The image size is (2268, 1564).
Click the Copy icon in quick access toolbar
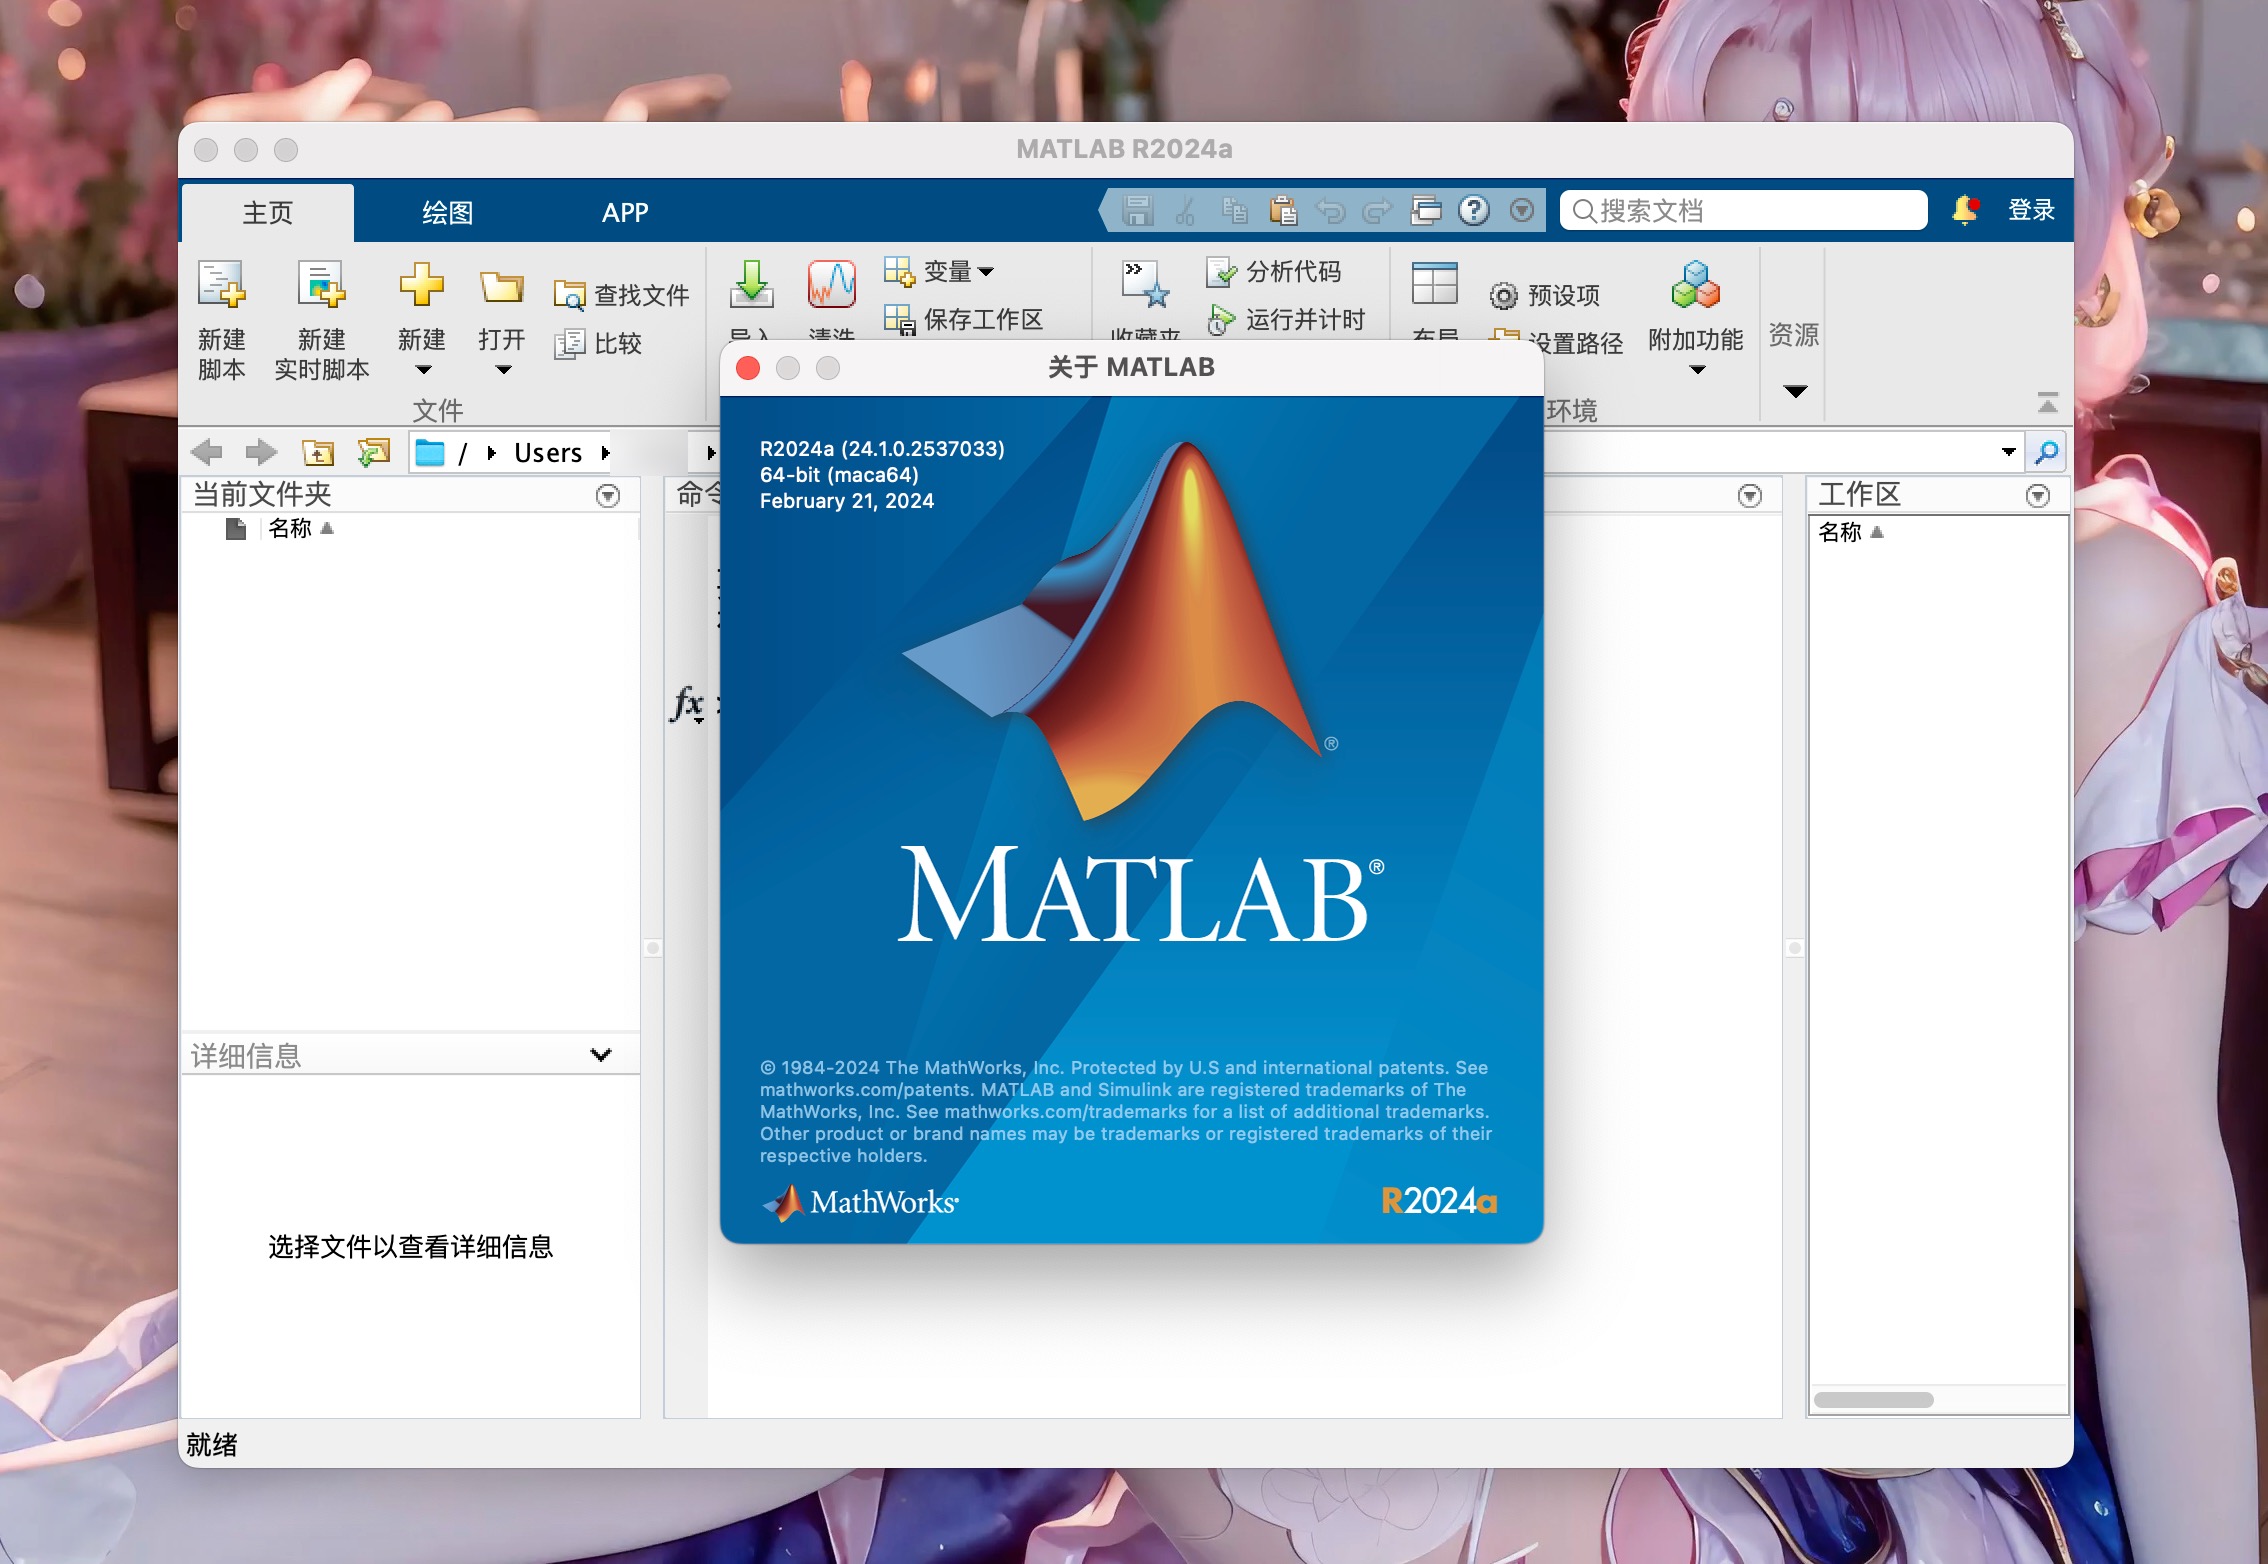pos(1234,210)
